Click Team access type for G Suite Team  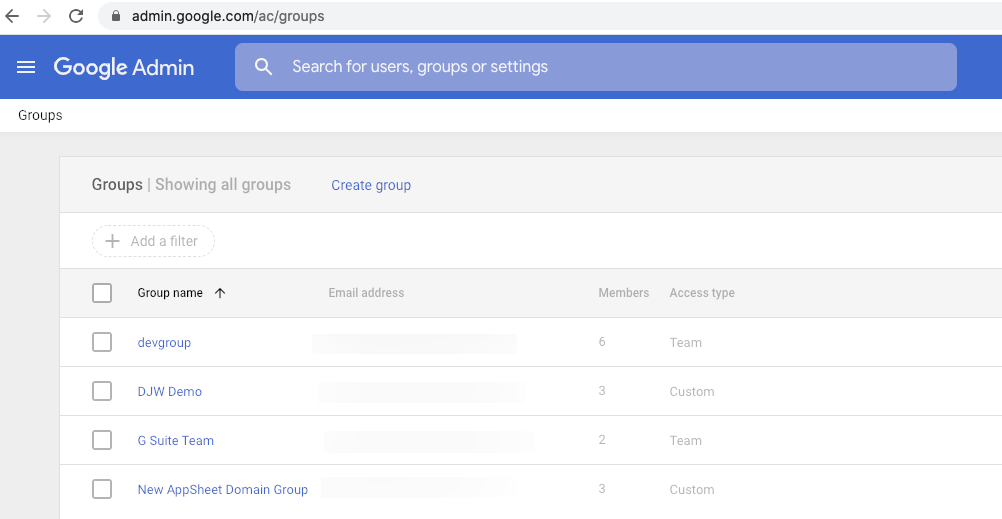click(686, 440)
